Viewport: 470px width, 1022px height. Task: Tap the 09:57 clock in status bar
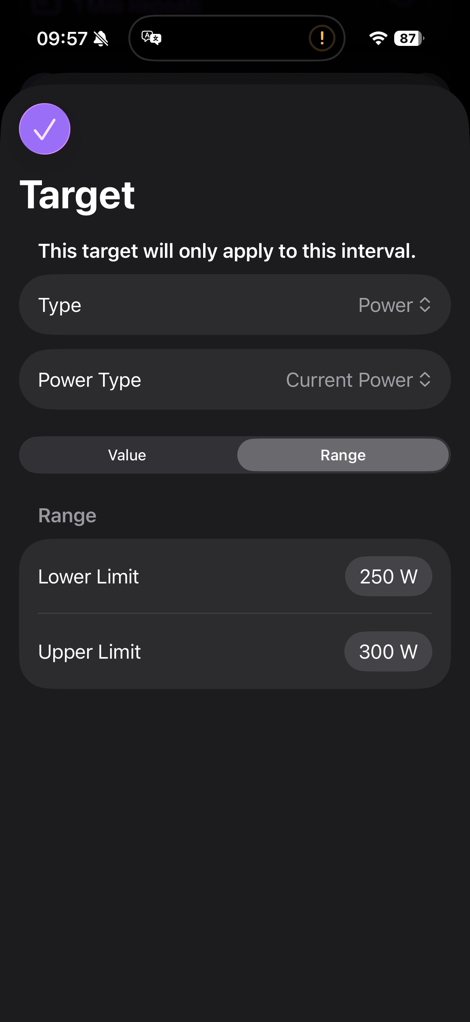click(x=62, y=38)
